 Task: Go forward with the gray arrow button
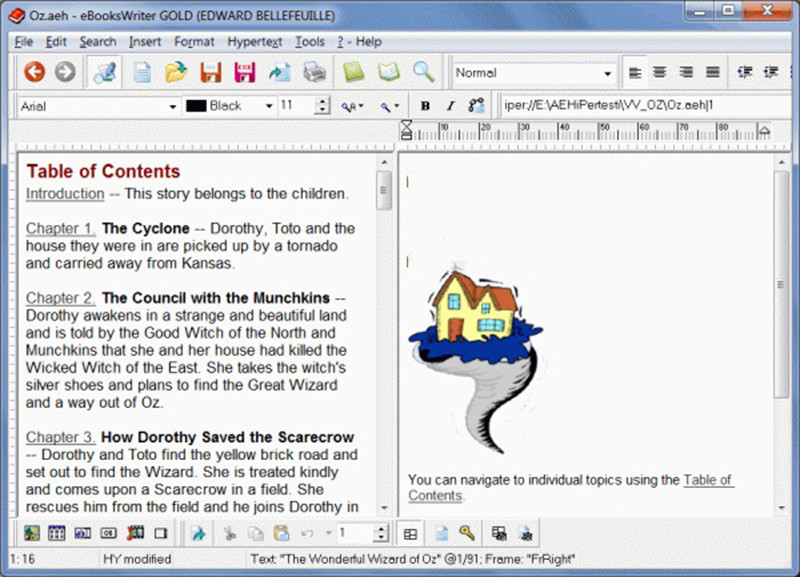coord(65,72)
